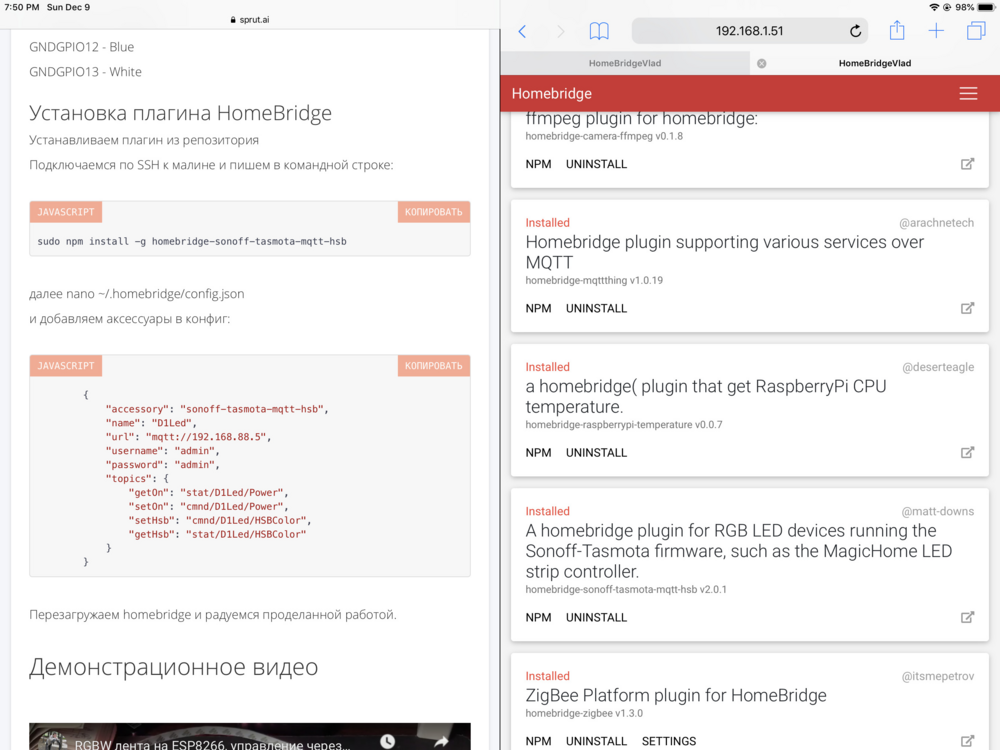The image size is (1000, 750).
Task: Check battery status at 98%
Action: coord(974,7)
